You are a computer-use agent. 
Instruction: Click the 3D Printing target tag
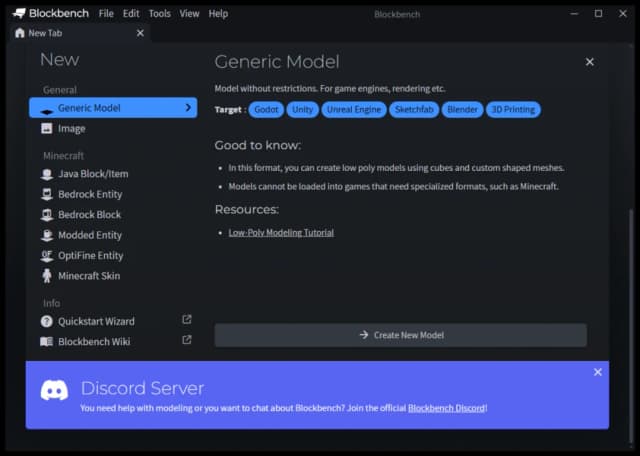click(x=513, y=109)
